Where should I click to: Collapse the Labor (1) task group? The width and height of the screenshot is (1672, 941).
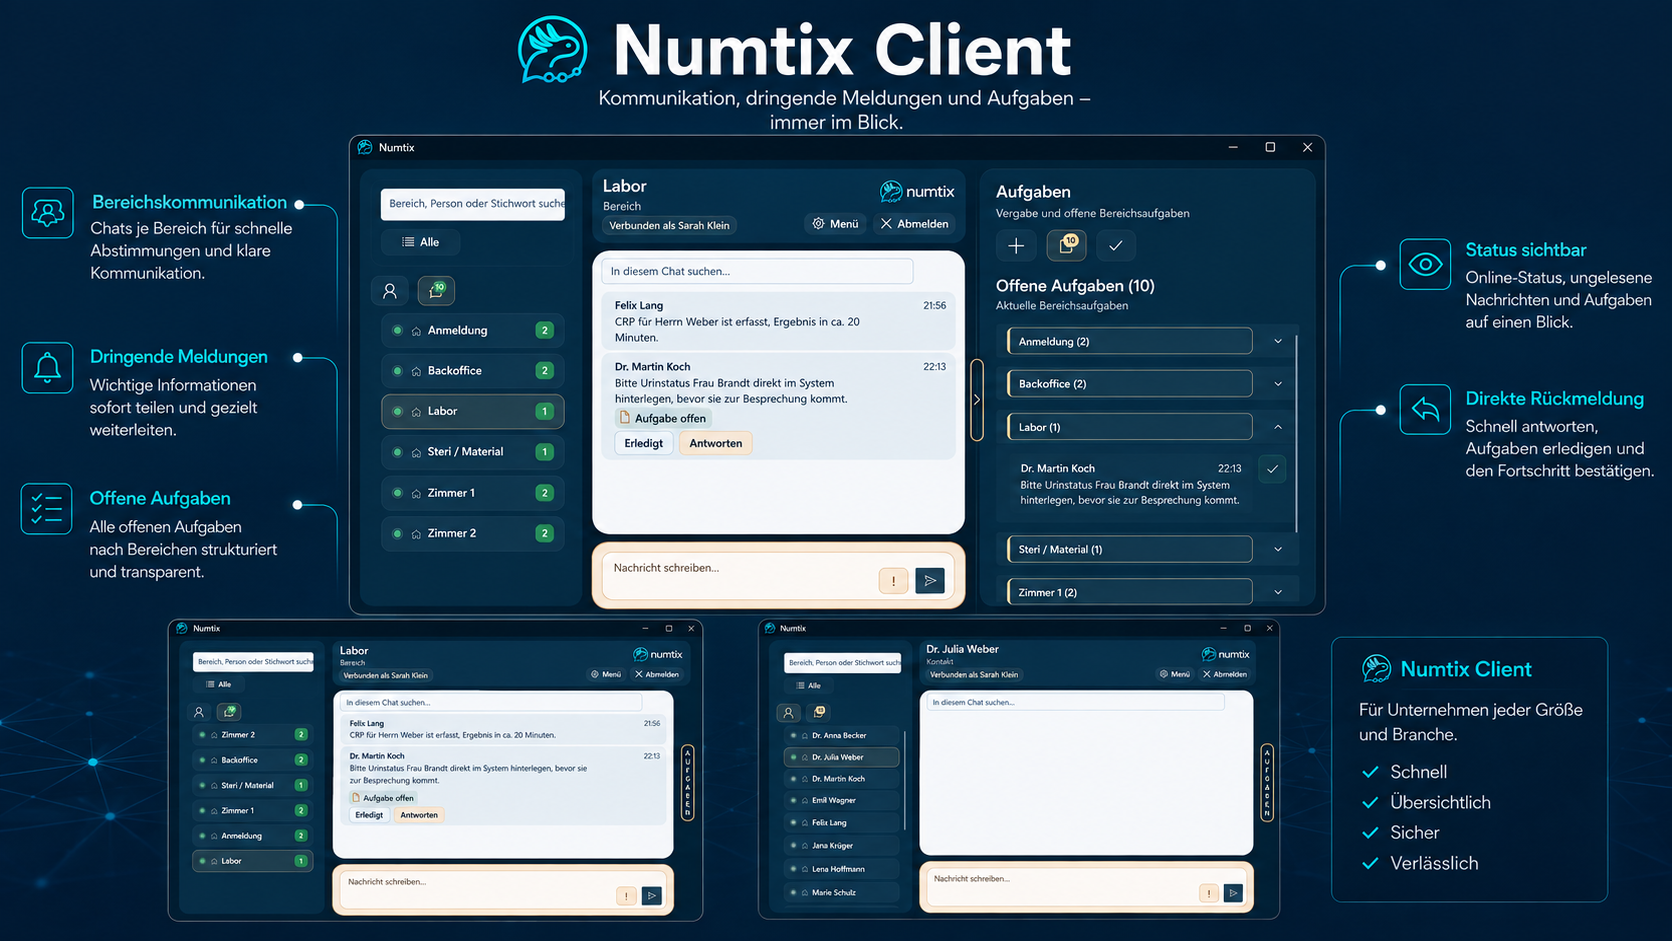click(1278, 427)
